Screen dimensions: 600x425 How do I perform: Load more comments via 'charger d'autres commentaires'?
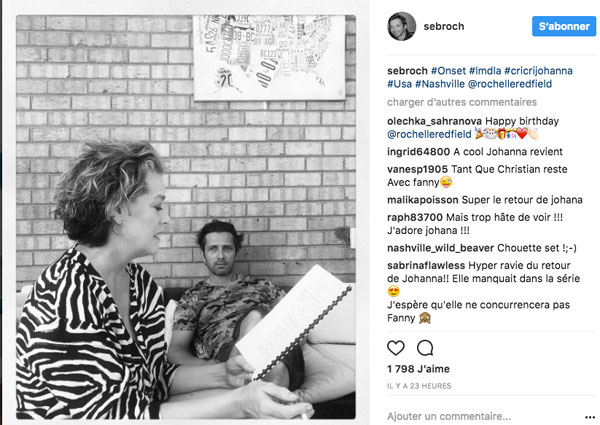462,102
